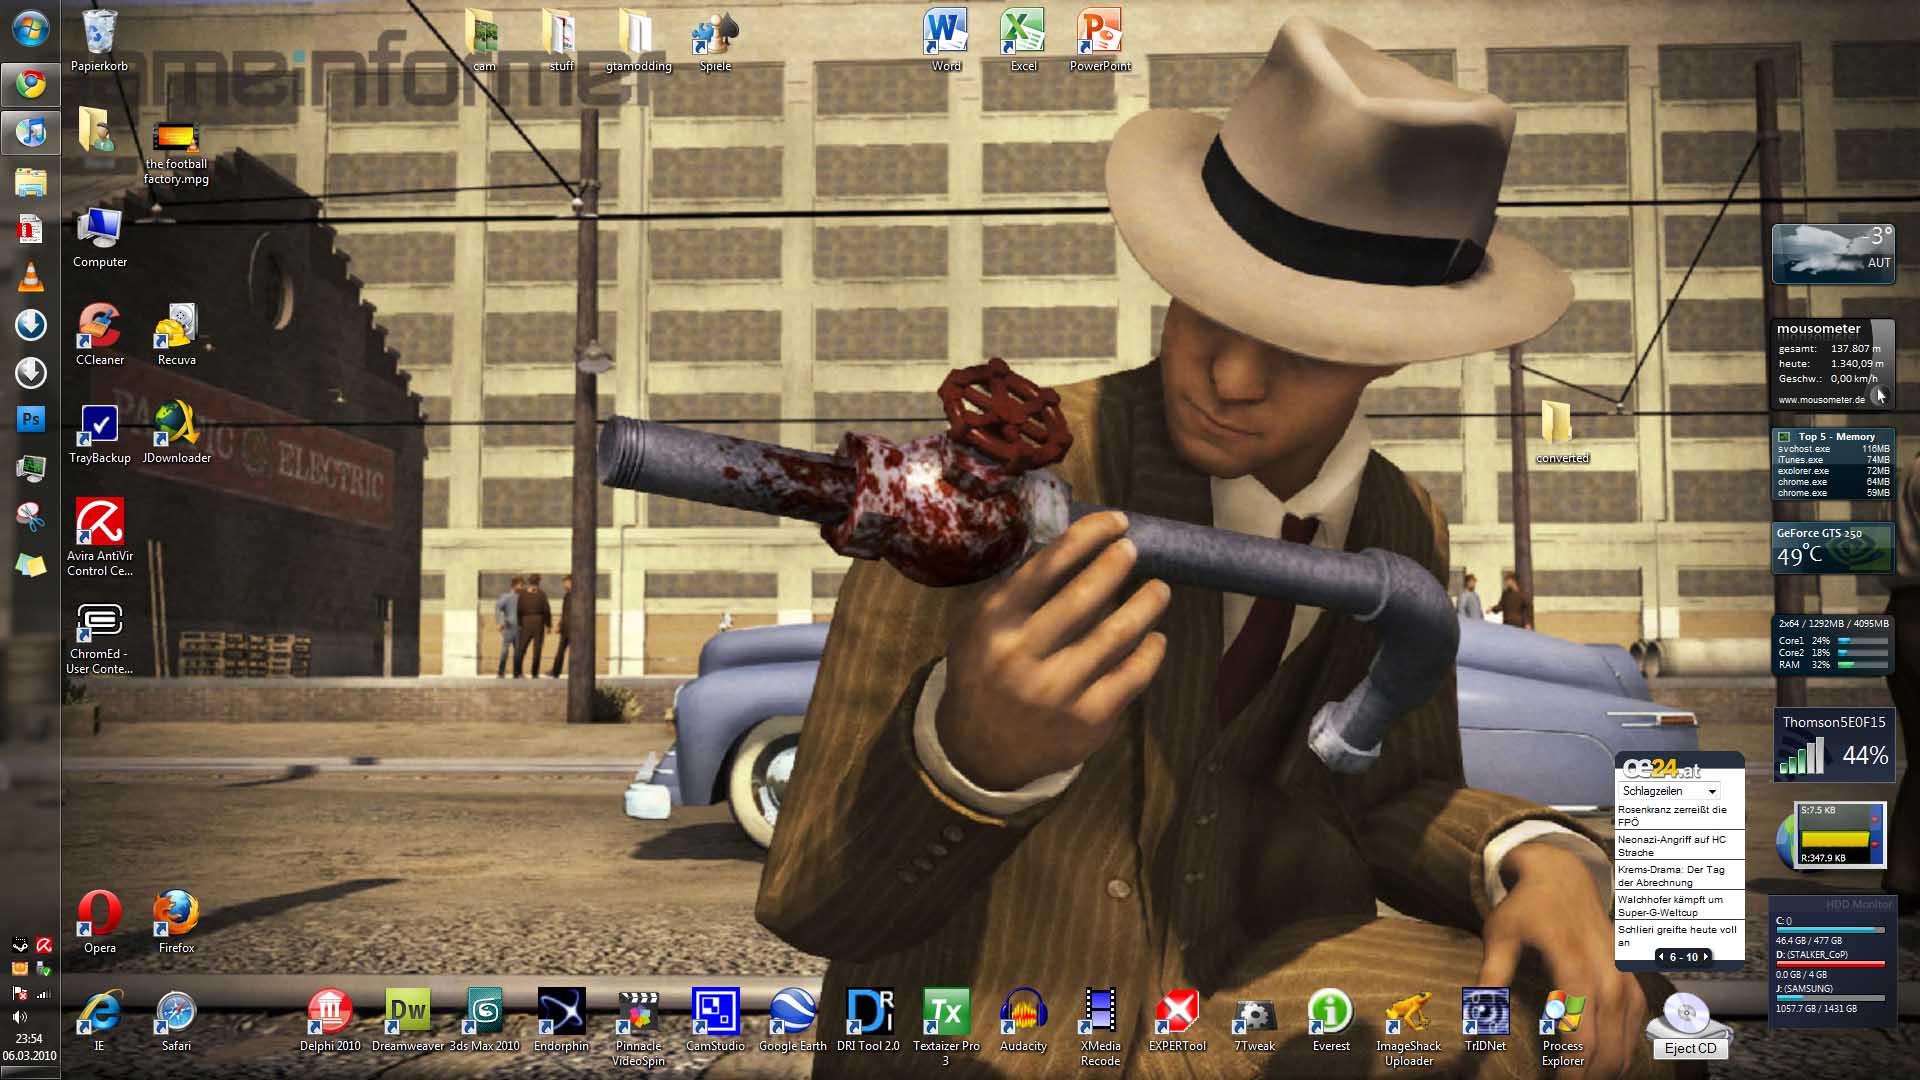Click the volume speaker tray icon
The width and height of the screenshot is (1920, 1080).
(x=19, y=1017)
